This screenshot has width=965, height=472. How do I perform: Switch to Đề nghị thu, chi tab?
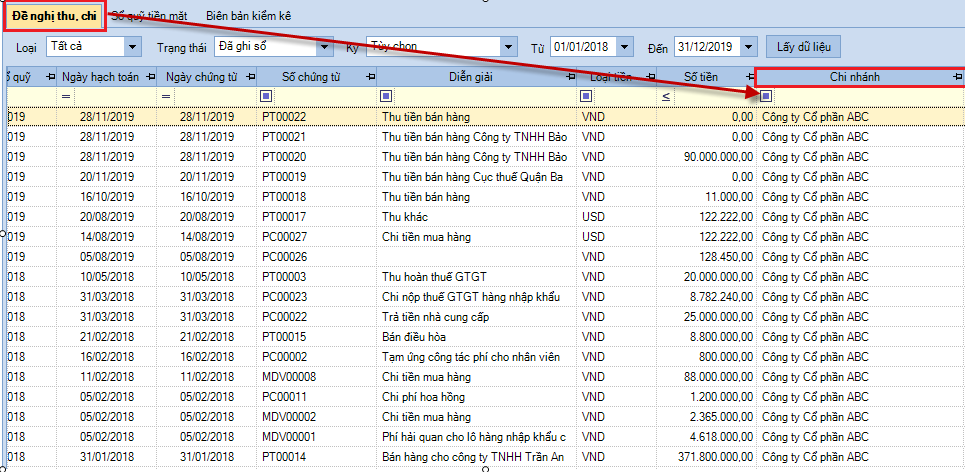tap(54, 16)
